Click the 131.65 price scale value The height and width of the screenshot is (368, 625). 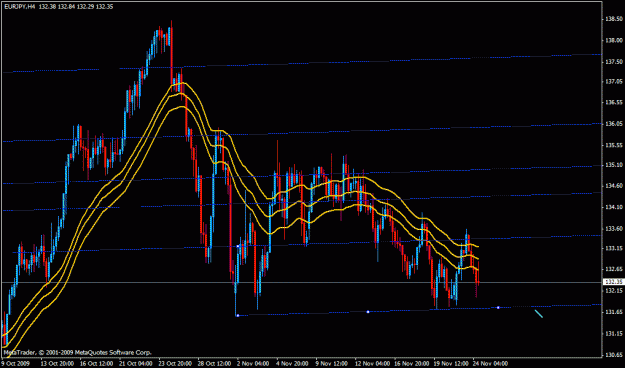[614, 312]
